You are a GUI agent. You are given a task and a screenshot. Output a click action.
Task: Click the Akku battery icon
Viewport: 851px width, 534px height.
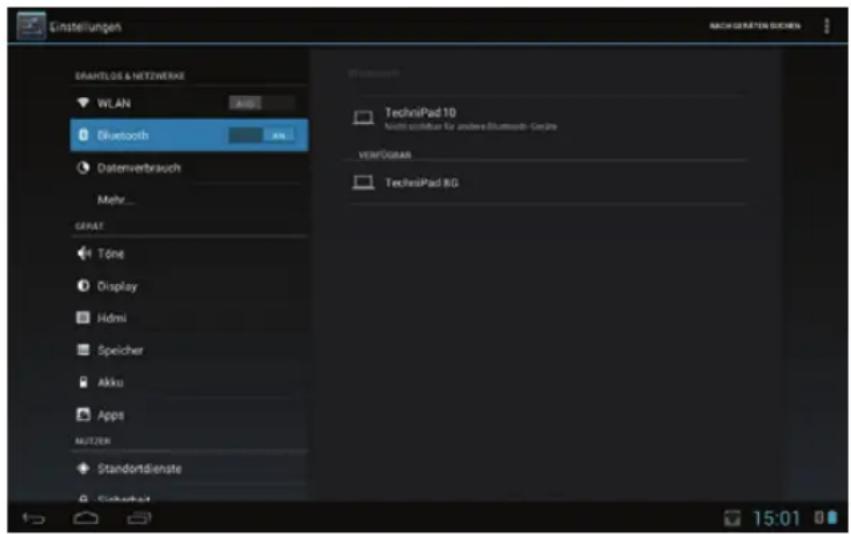[x=83, y=382]
